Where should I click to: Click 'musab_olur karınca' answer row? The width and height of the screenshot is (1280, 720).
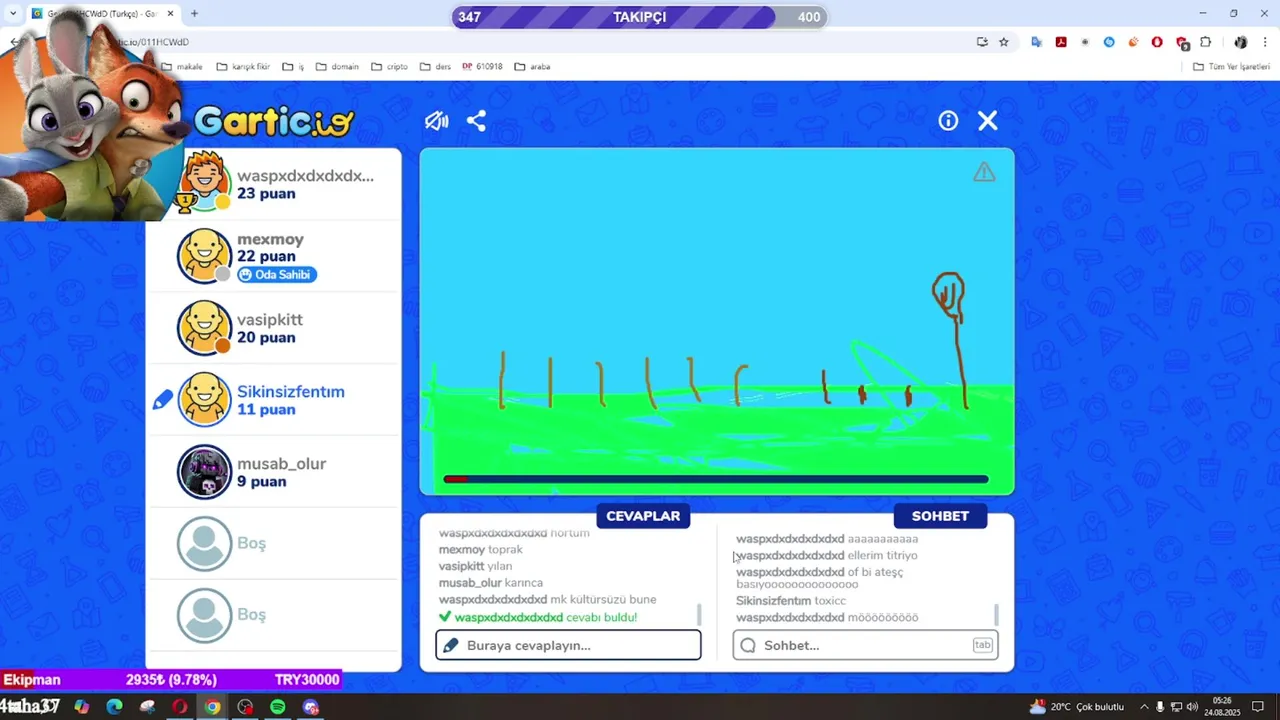[x=491, y=583]
